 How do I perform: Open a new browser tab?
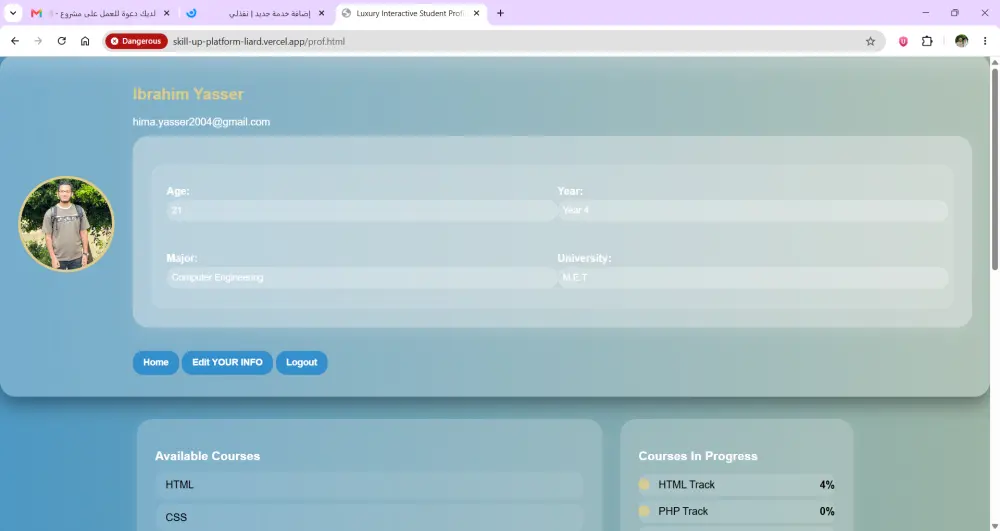(501, 13)
